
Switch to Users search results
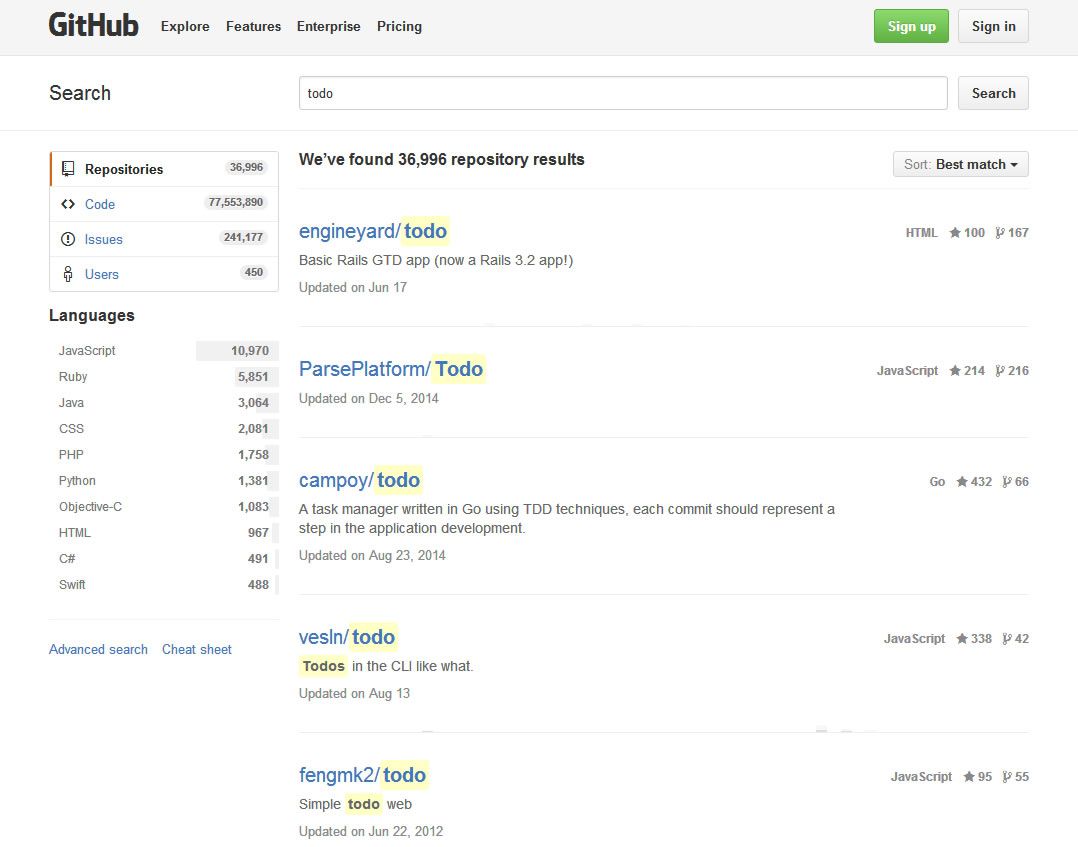164,274
